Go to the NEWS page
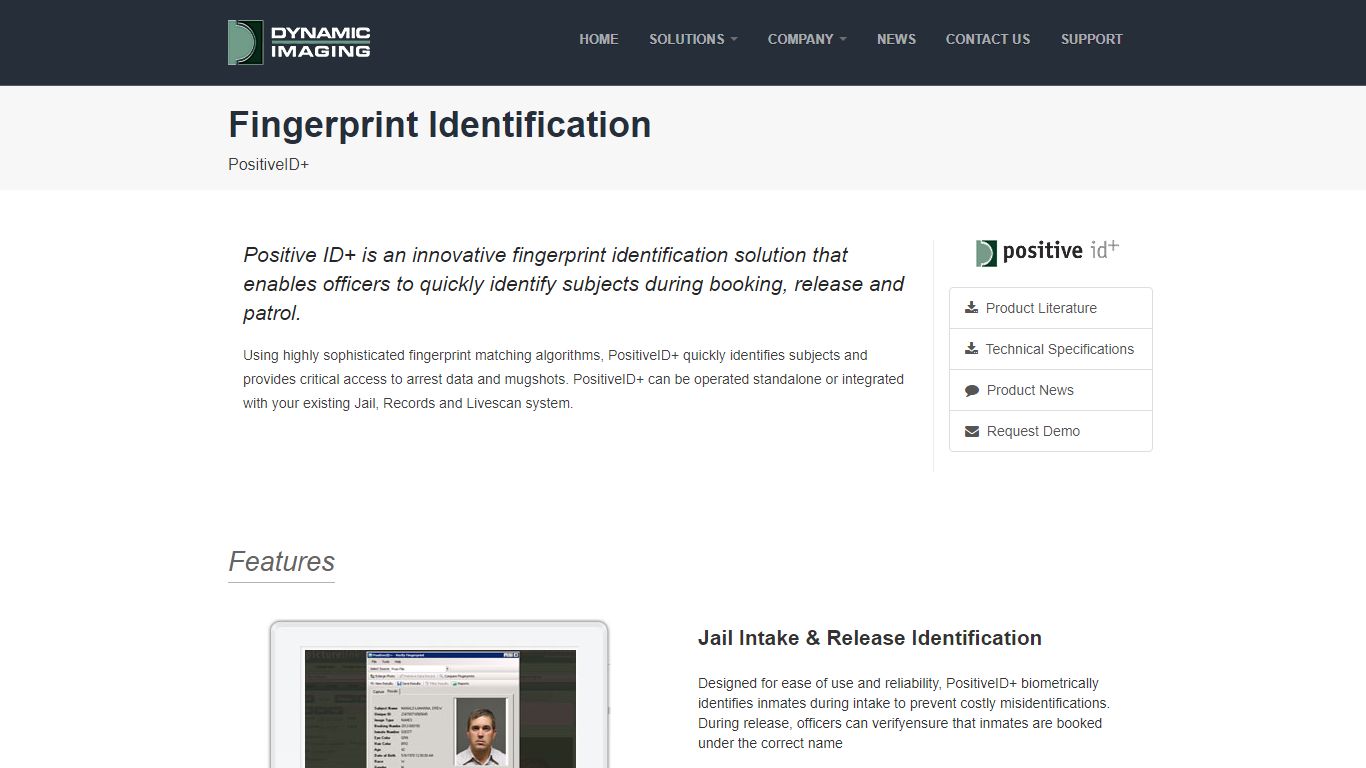The width and height of the screenshot is (1366, 768). [x=896, y=39]
